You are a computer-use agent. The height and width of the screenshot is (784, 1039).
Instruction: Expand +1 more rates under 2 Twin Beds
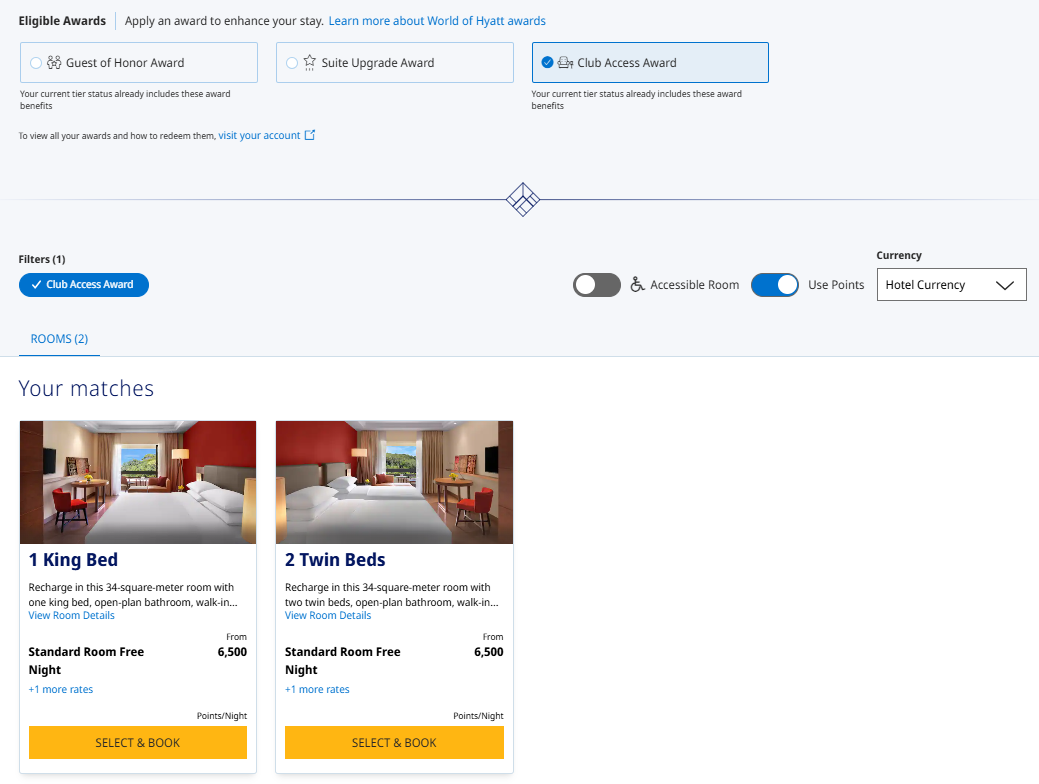point(317,689)
